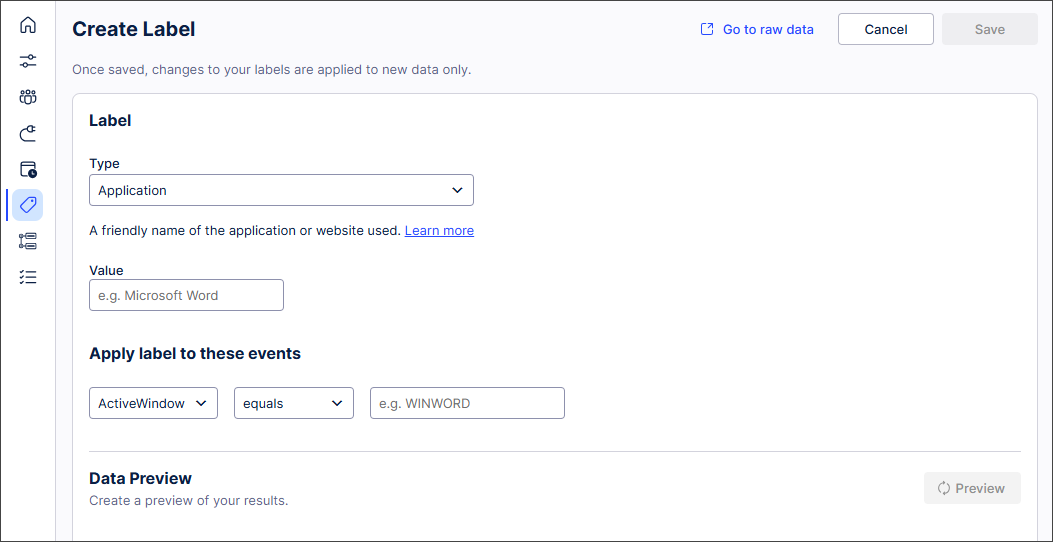1053x542 pixels.
Task: Click the checklist sidebar icon
Action: coord(28,277)
